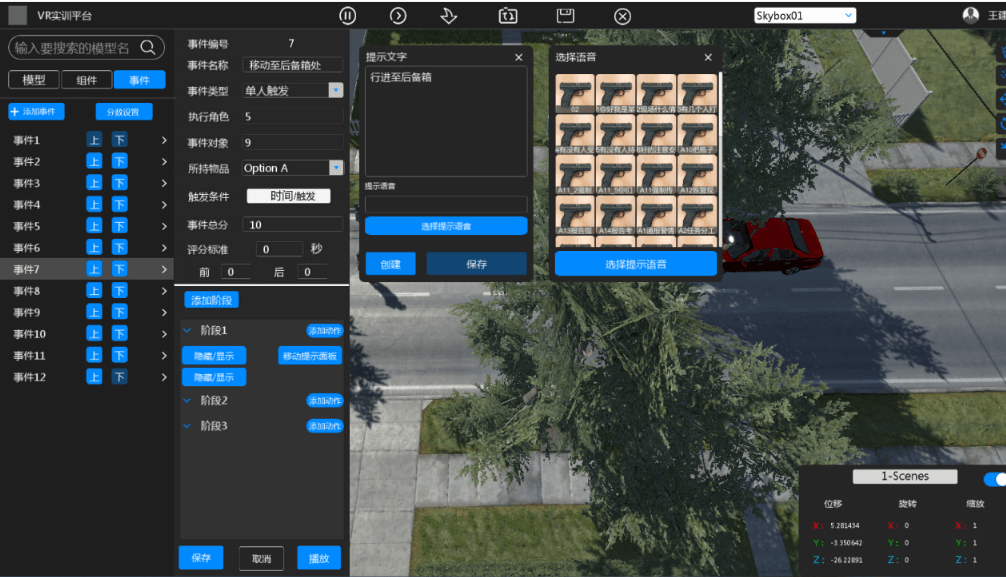Open the 所持物品 Option A dropdown
The image size is (1006, 577).
coord(336,168)
